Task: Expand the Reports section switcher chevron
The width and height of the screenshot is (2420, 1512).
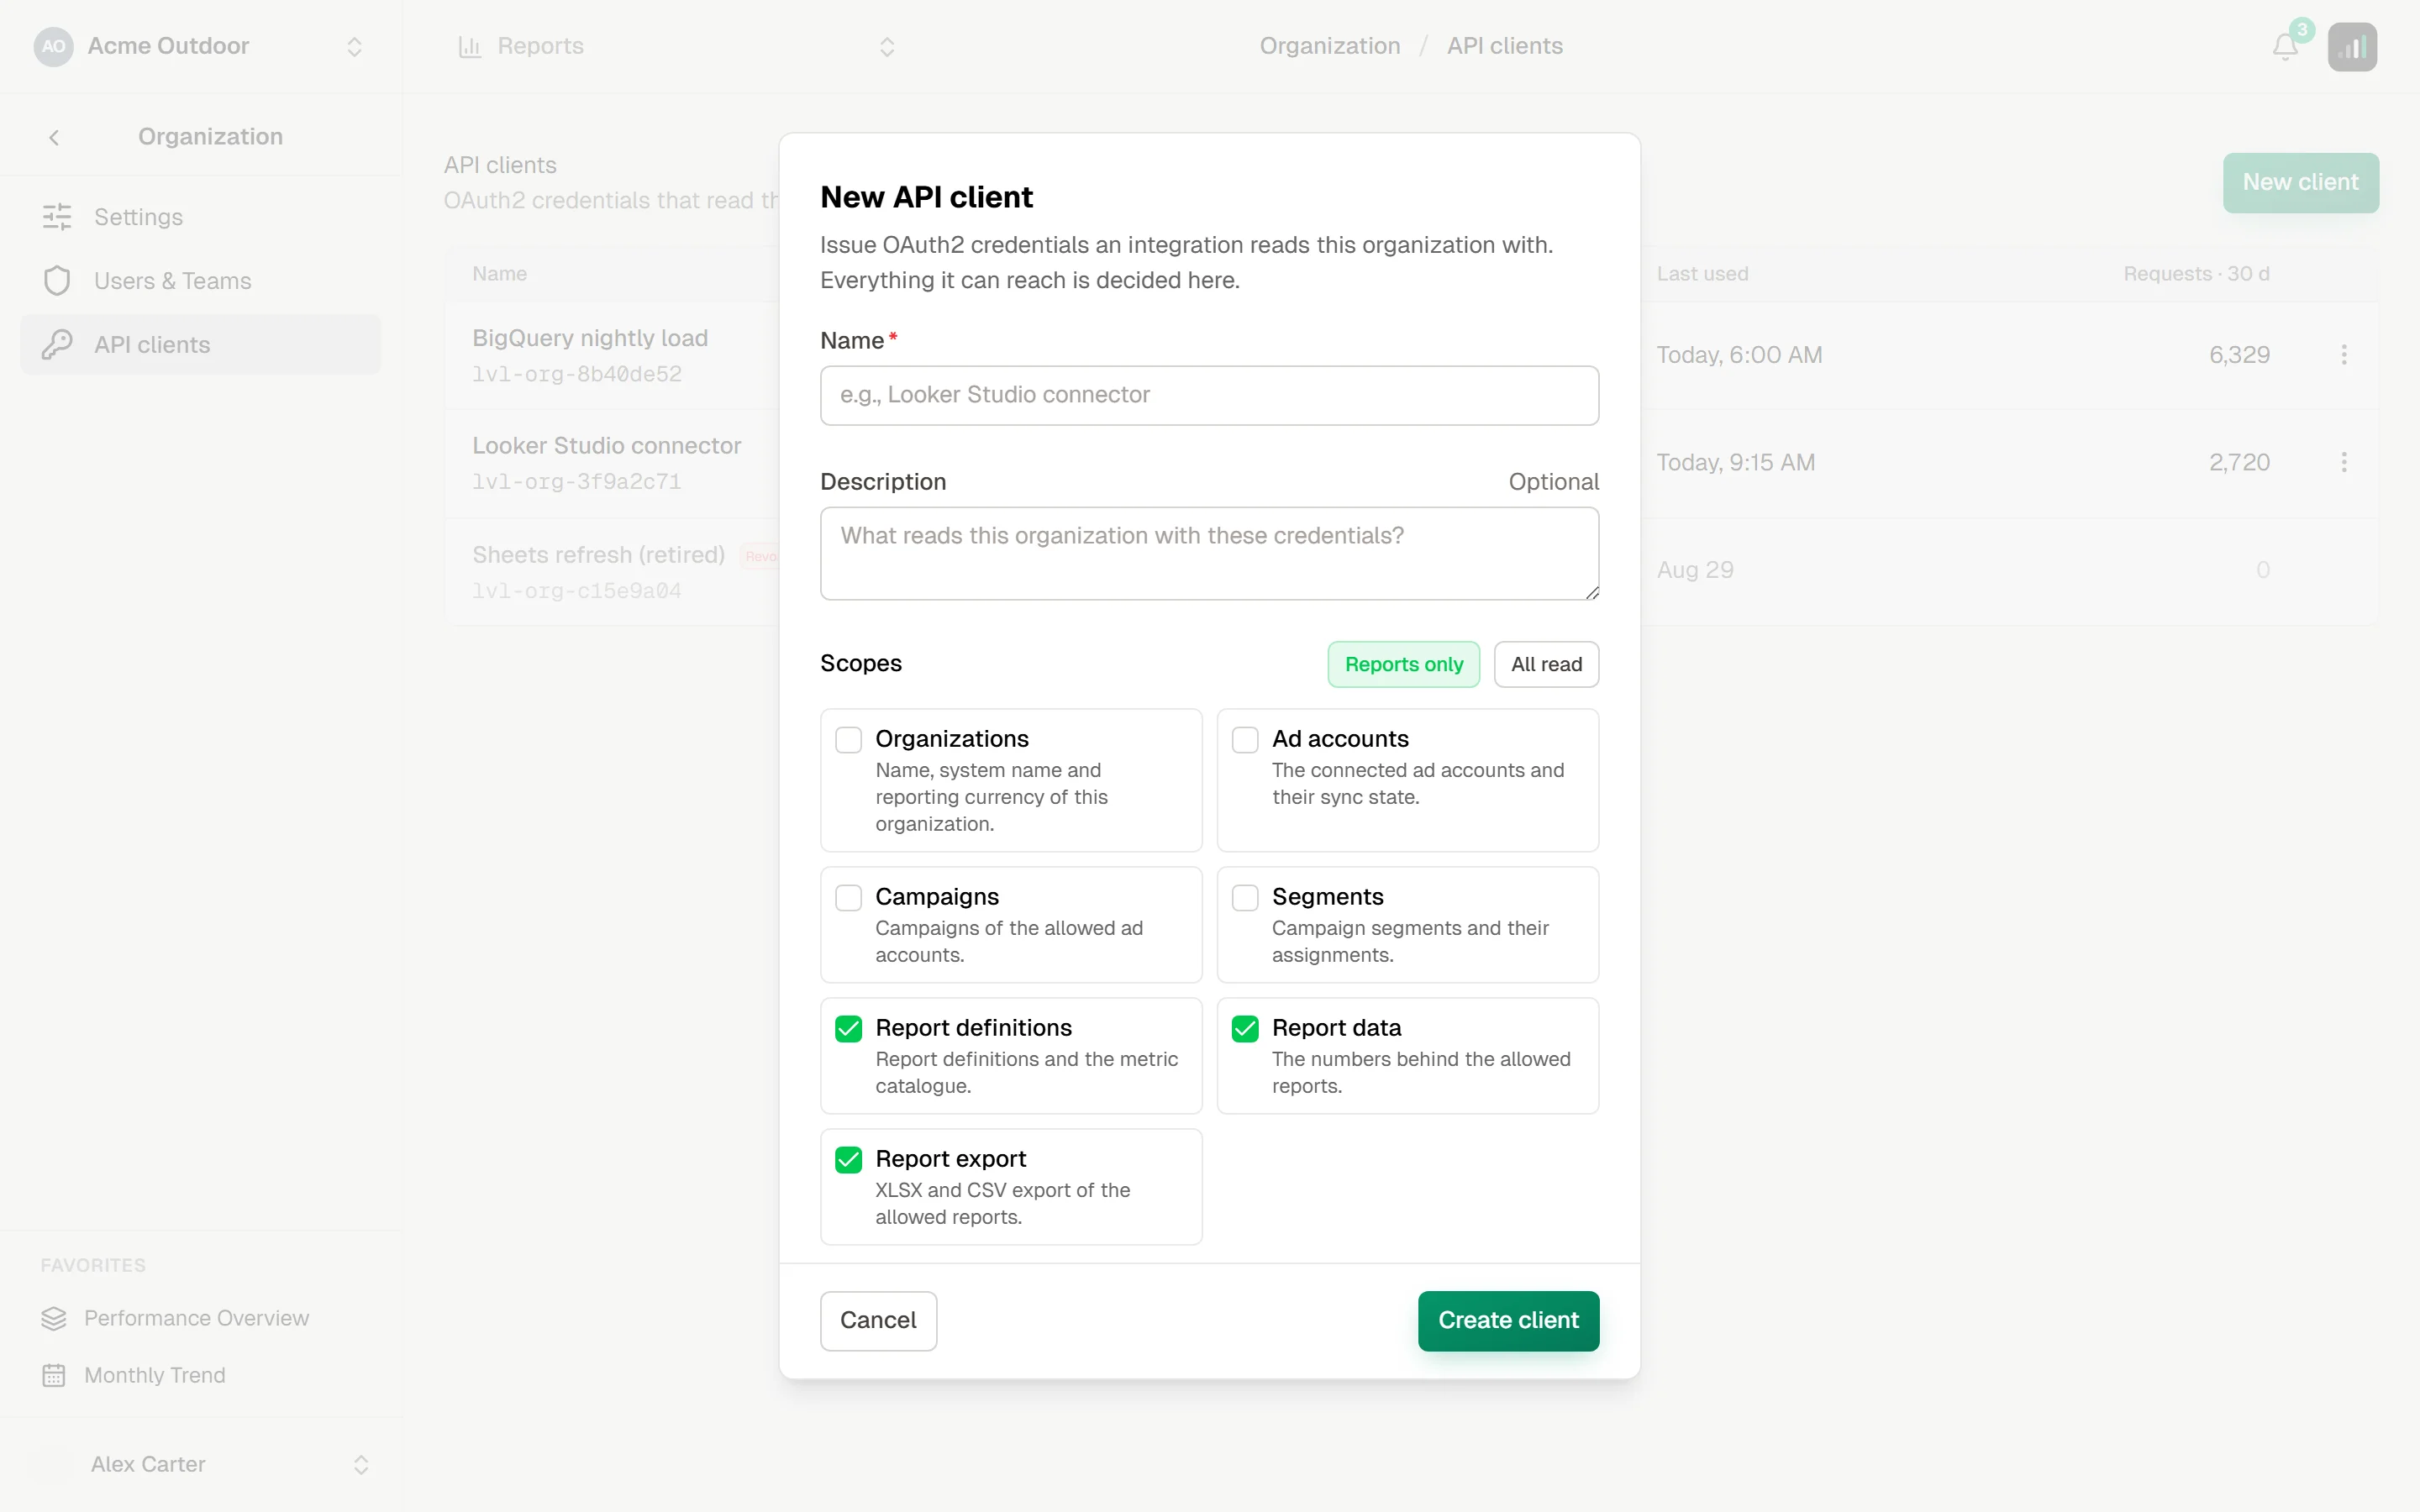Action: [887, 47]
